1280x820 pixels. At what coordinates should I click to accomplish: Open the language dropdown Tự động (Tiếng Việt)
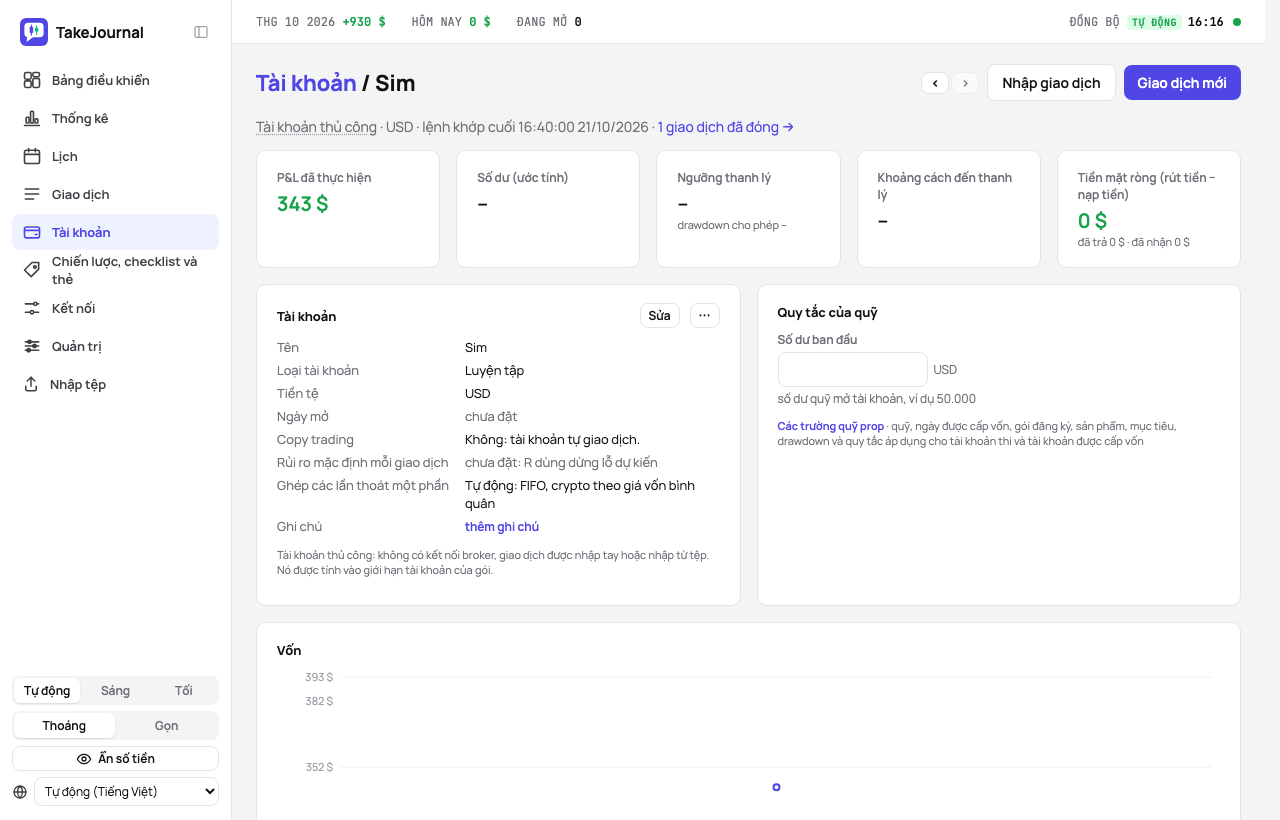pos(126,792)
